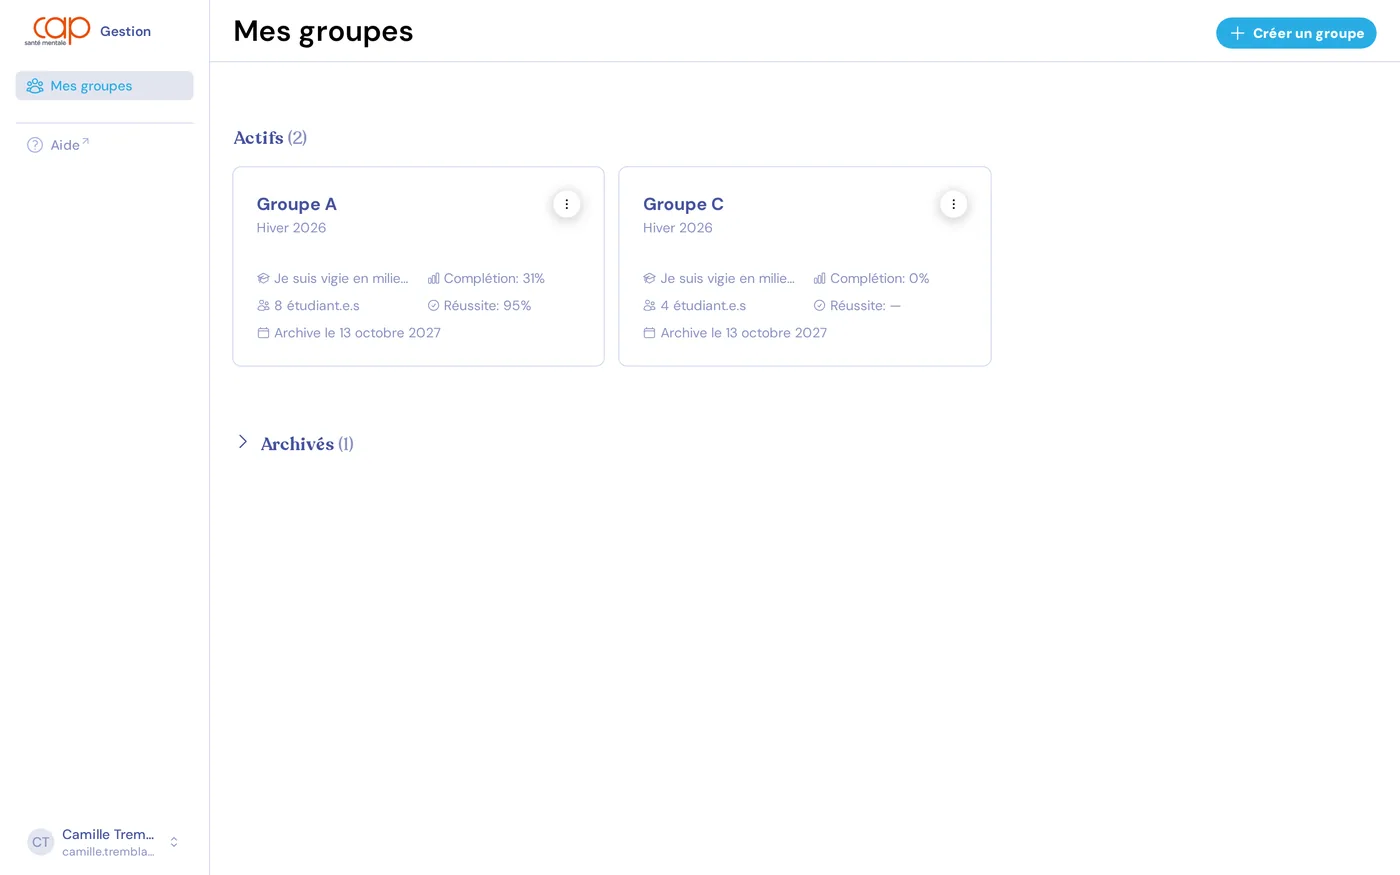Click Hiver 2026 under Groupe C
Image resolution: width=1400 pixels, height=875 pixels.
[678, 228]
